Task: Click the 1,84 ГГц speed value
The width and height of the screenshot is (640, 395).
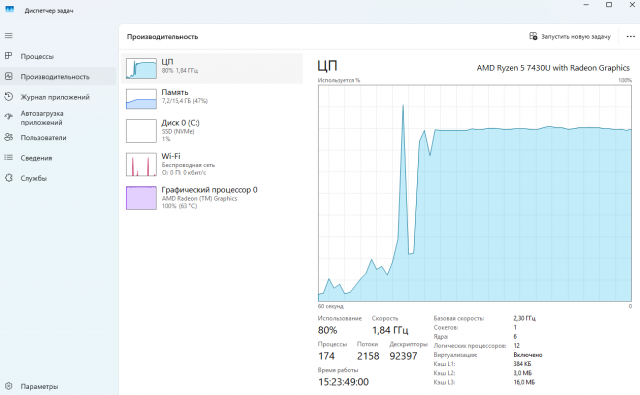Action: (390, 330)
